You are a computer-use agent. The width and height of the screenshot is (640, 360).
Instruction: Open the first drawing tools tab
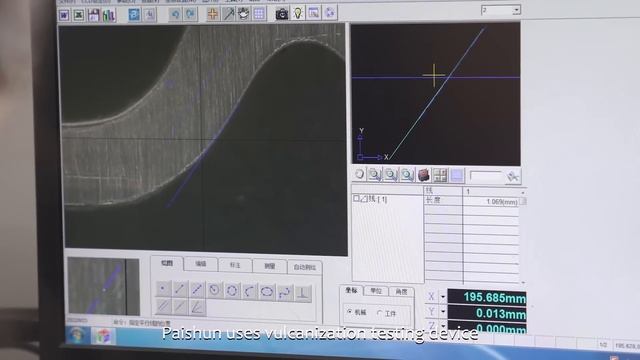click(x=167, y=263)
